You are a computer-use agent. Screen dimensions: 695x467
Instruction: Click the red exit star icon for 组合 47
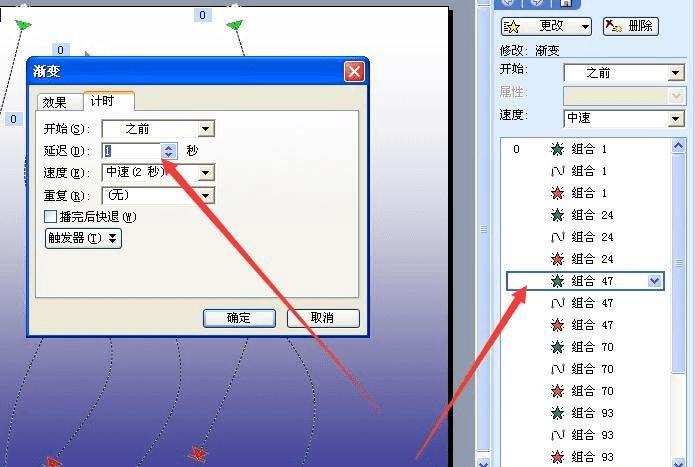pyautogui.click(x=557, y=325)
